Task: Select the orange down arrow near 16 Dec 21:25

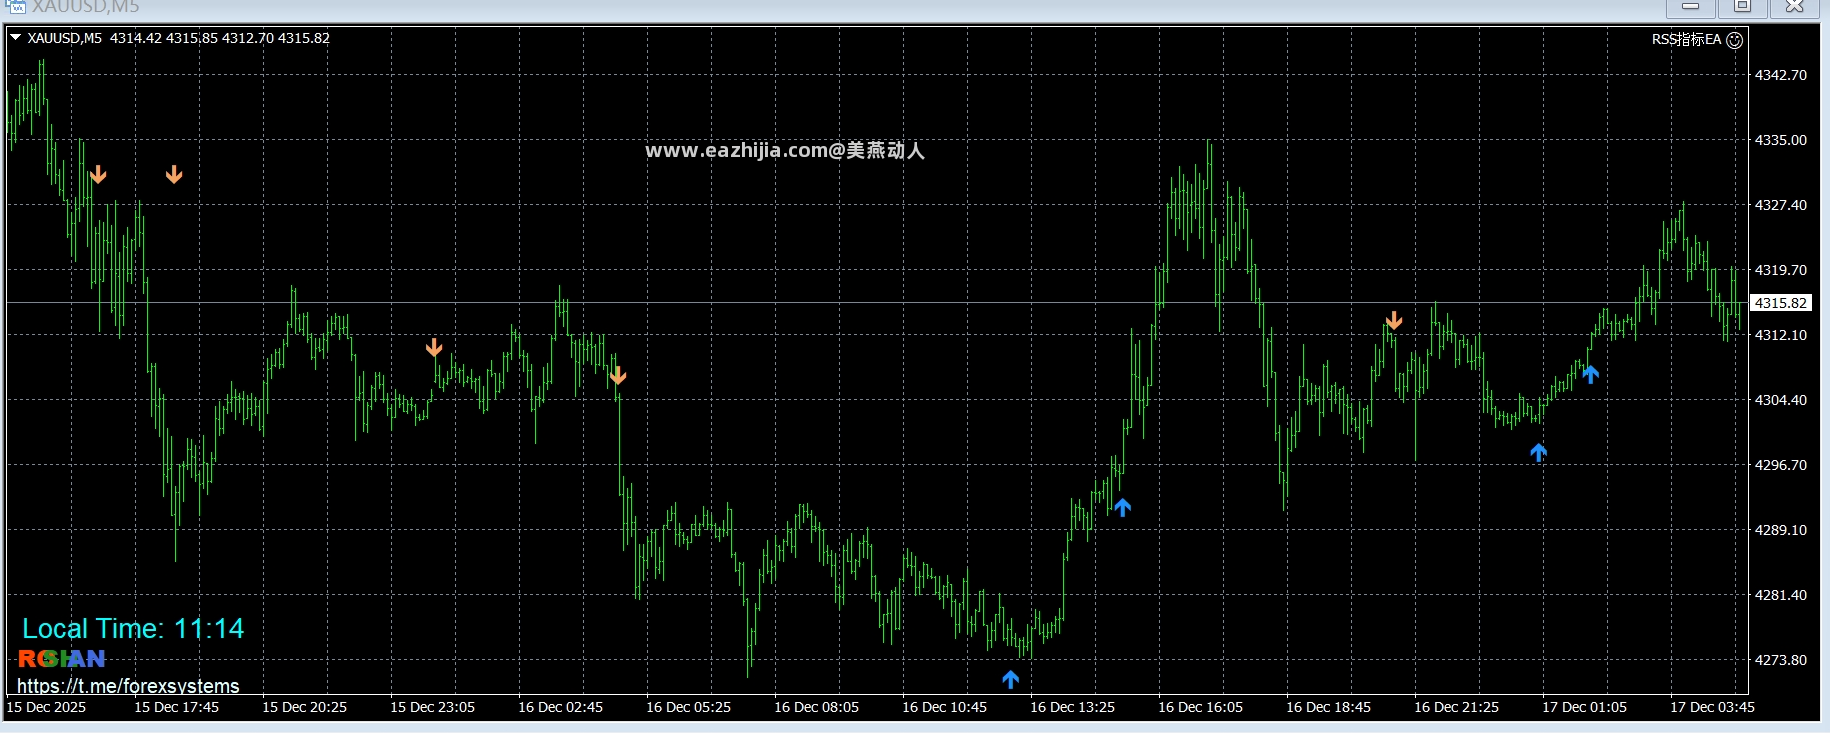Action: tap(1394, 321)
